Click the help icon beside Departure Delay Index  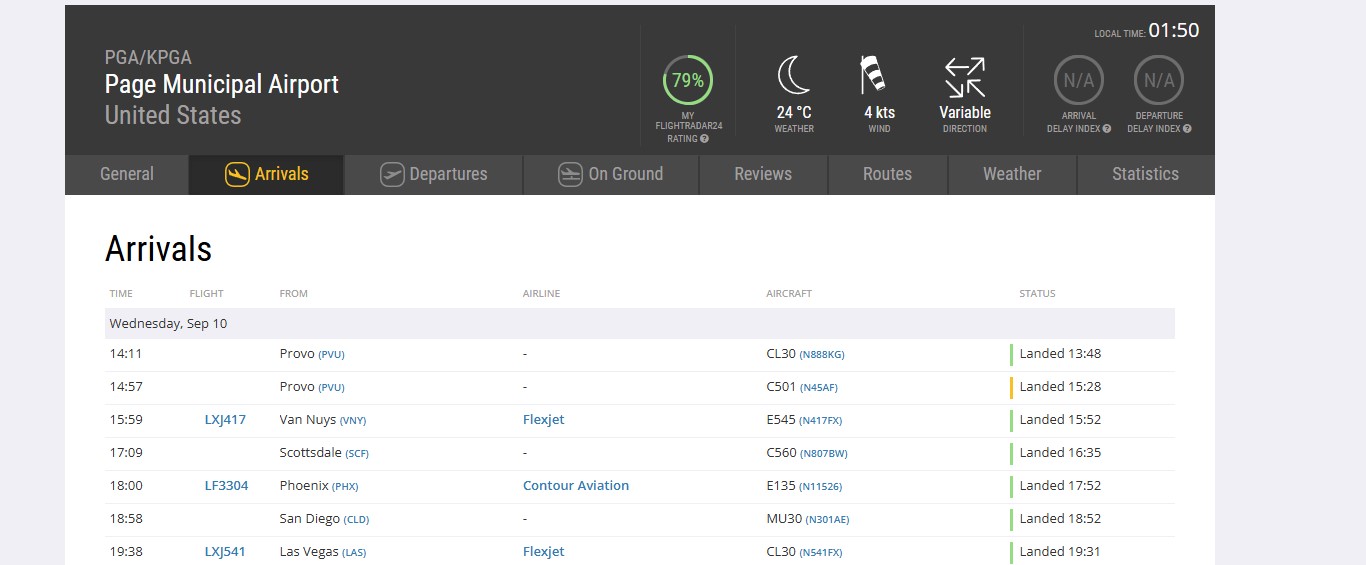[1187, 129]
